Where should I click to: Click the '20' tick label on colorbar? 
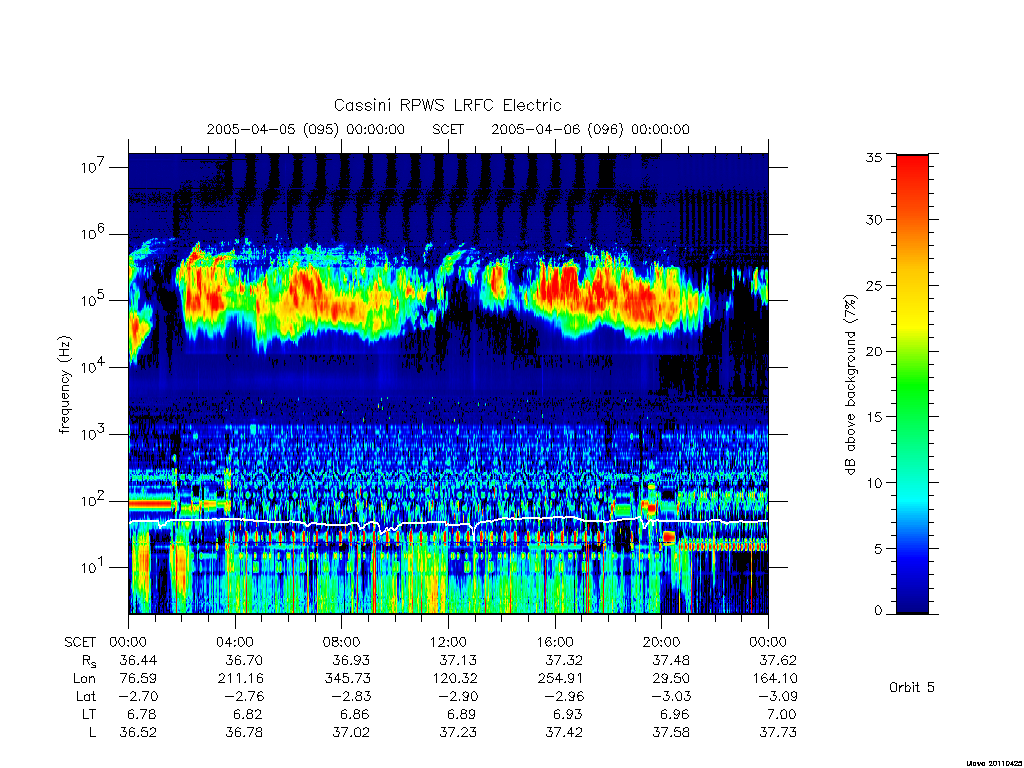(873, 351)
